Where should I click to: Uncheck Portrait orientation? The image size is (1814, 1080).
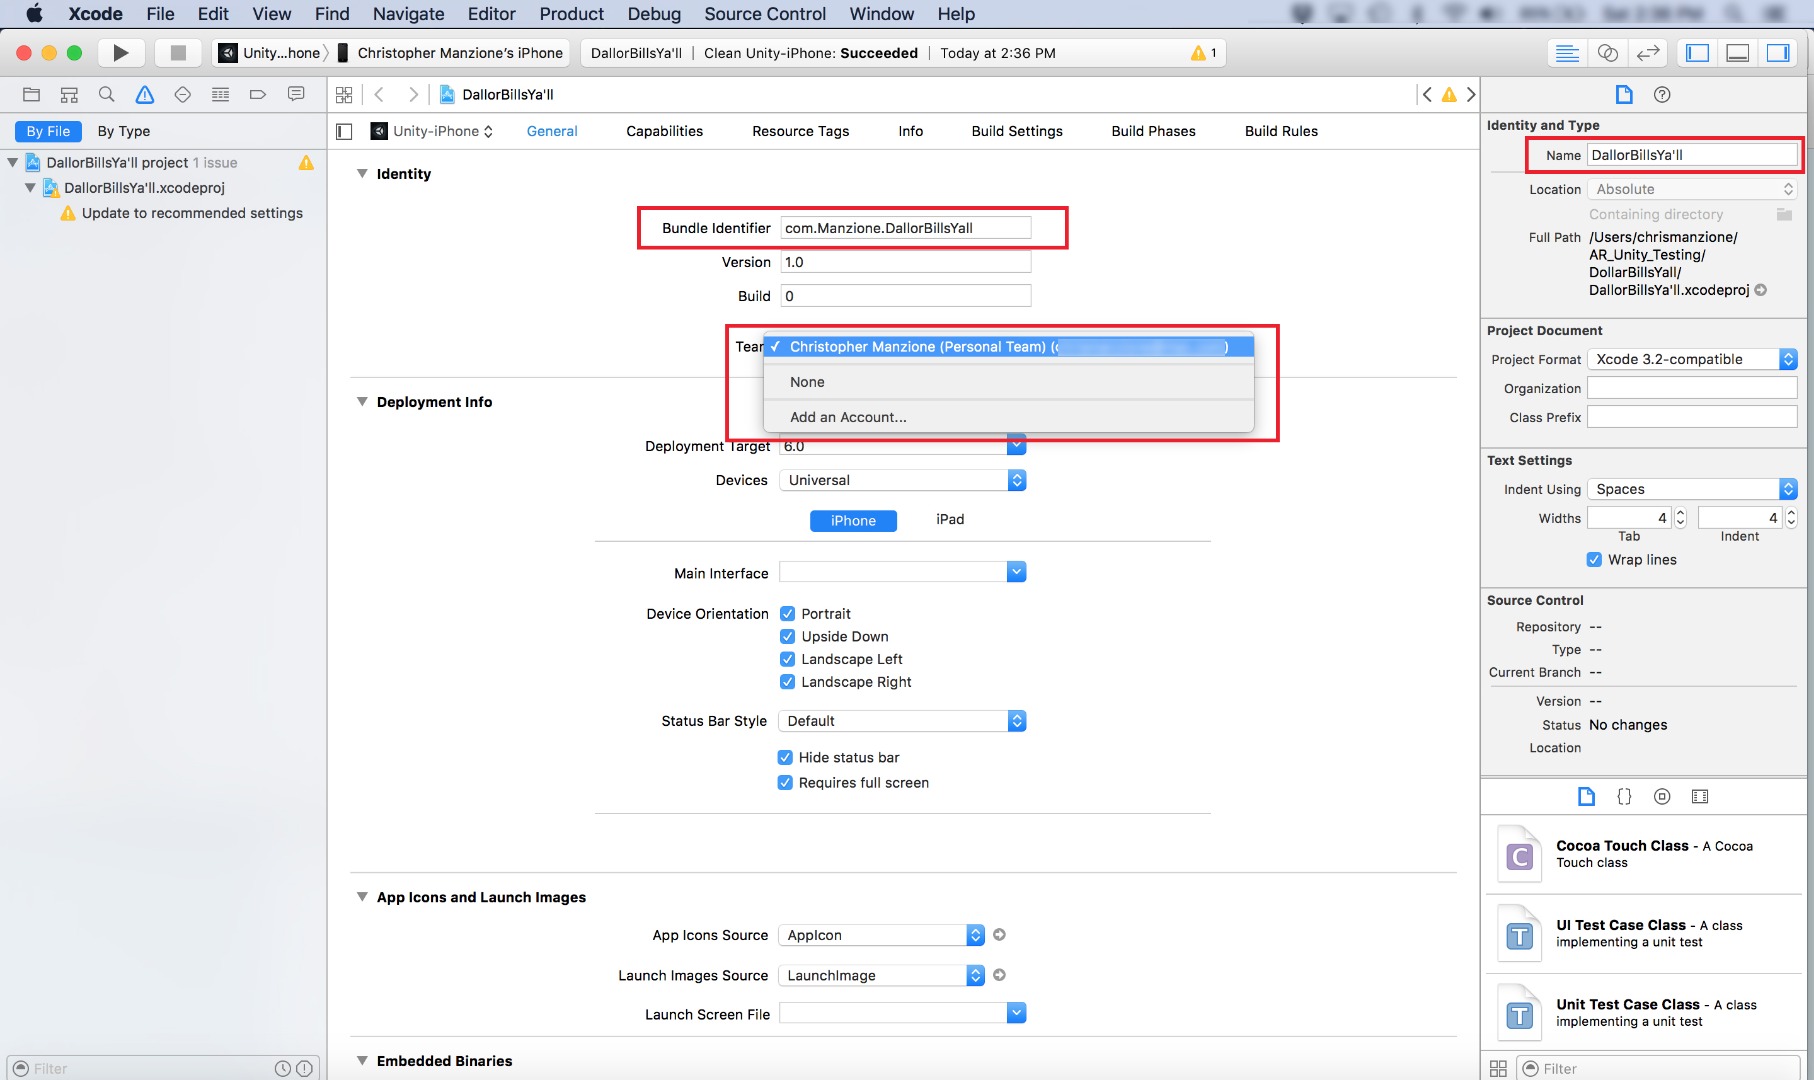pyautogui.click(x=787, y=614)
